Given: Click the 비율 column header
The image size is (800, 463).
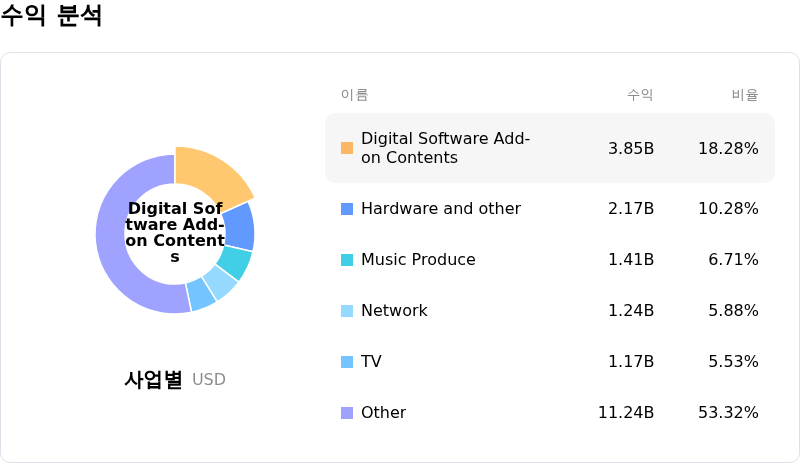Looking at the screenshot, I should click(745, 95).
